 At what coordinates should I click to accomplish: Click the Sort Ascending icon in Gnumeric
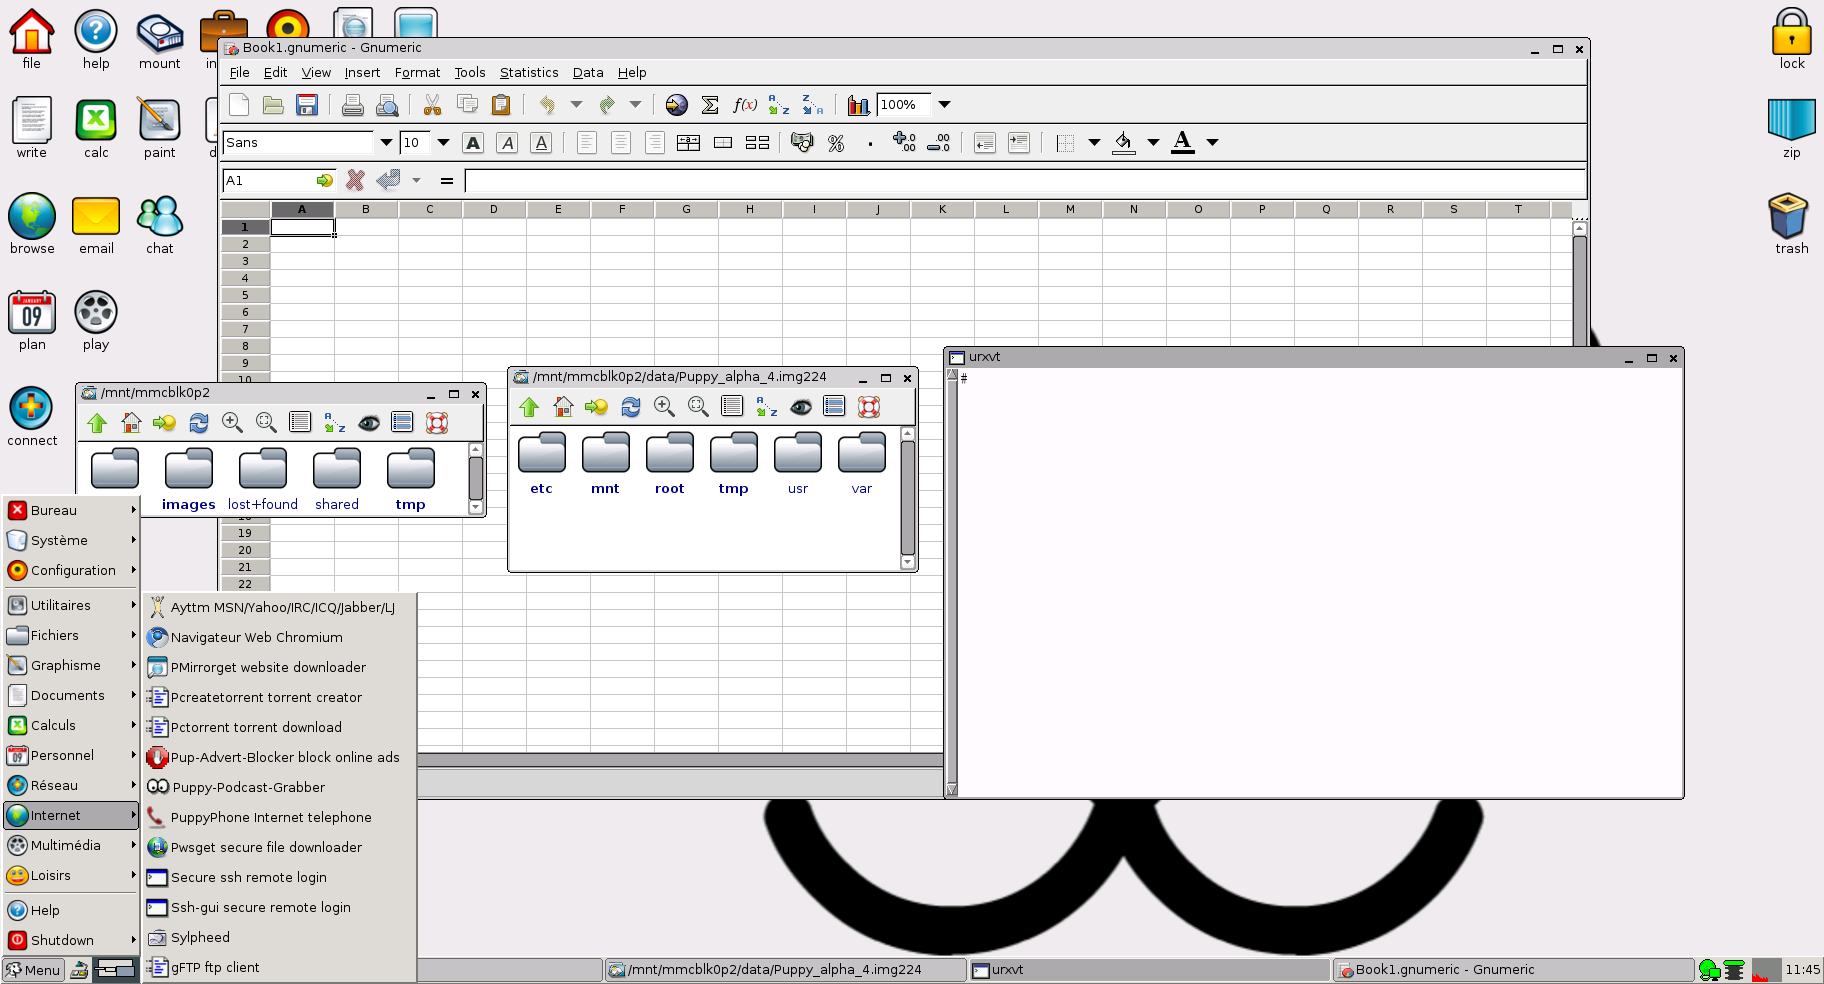(x=778, y=105)
